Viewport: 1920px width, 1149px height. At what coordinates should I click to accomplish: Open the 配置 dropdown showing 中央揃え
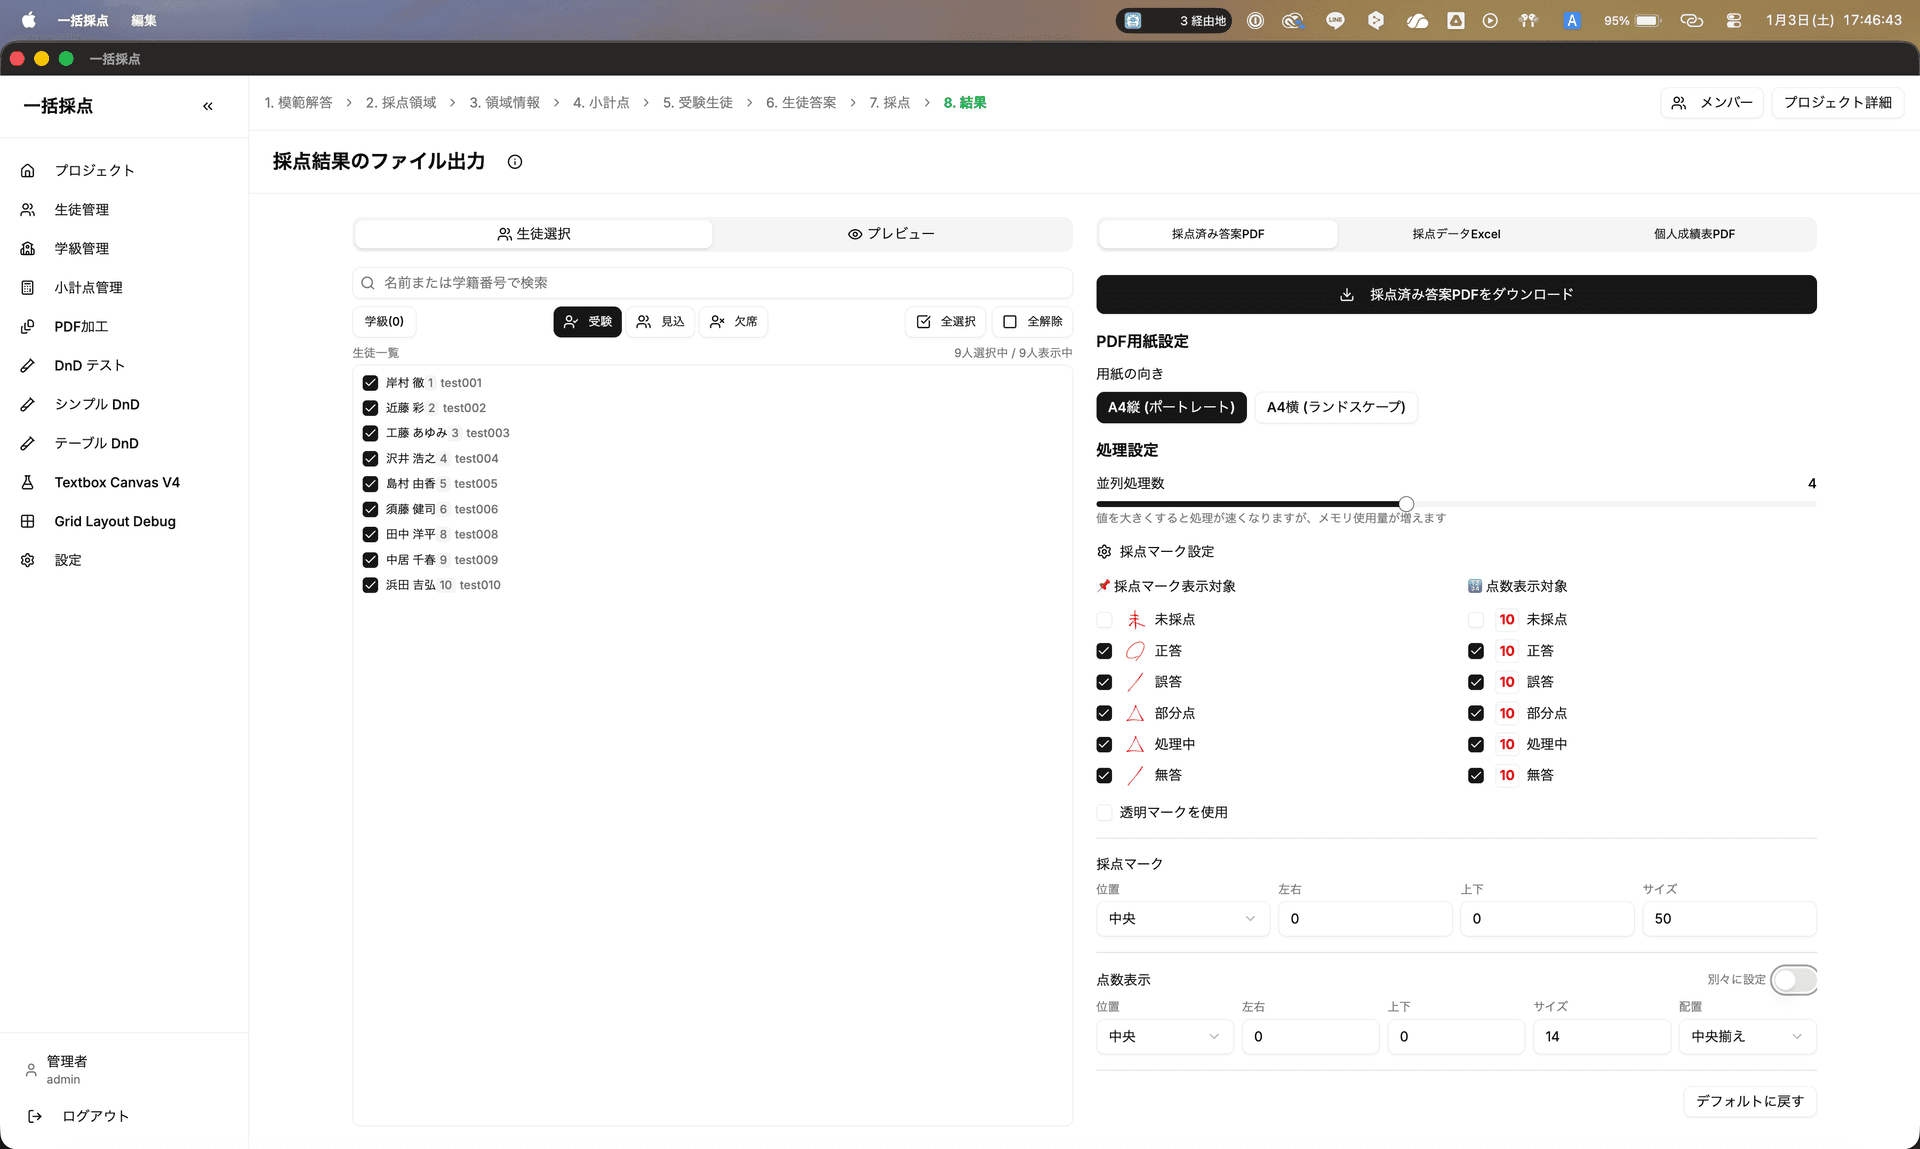point(1747,1036)
